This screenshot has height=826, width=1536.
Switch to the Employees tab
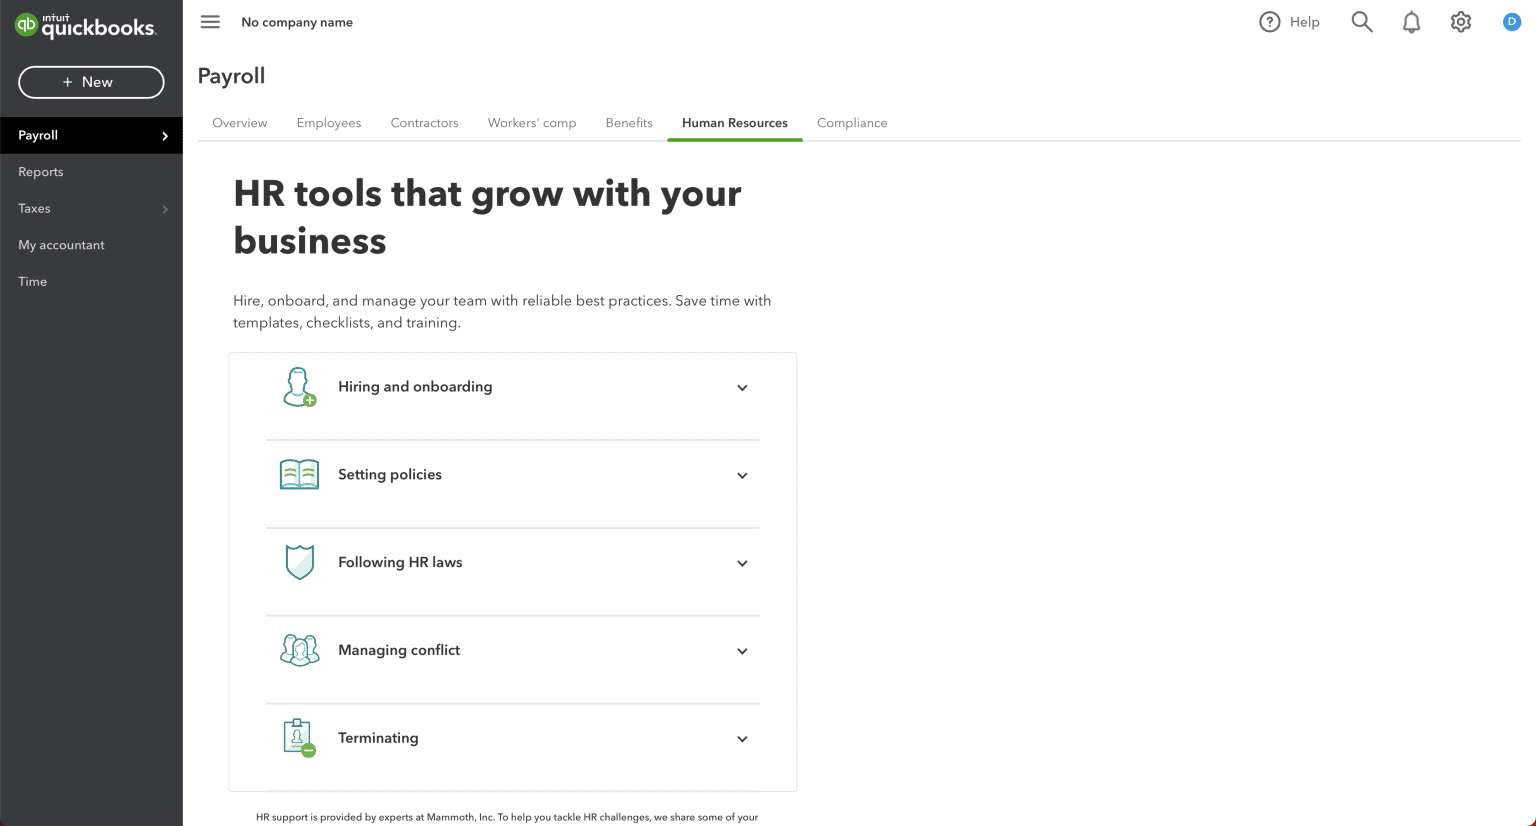(328, 122)
